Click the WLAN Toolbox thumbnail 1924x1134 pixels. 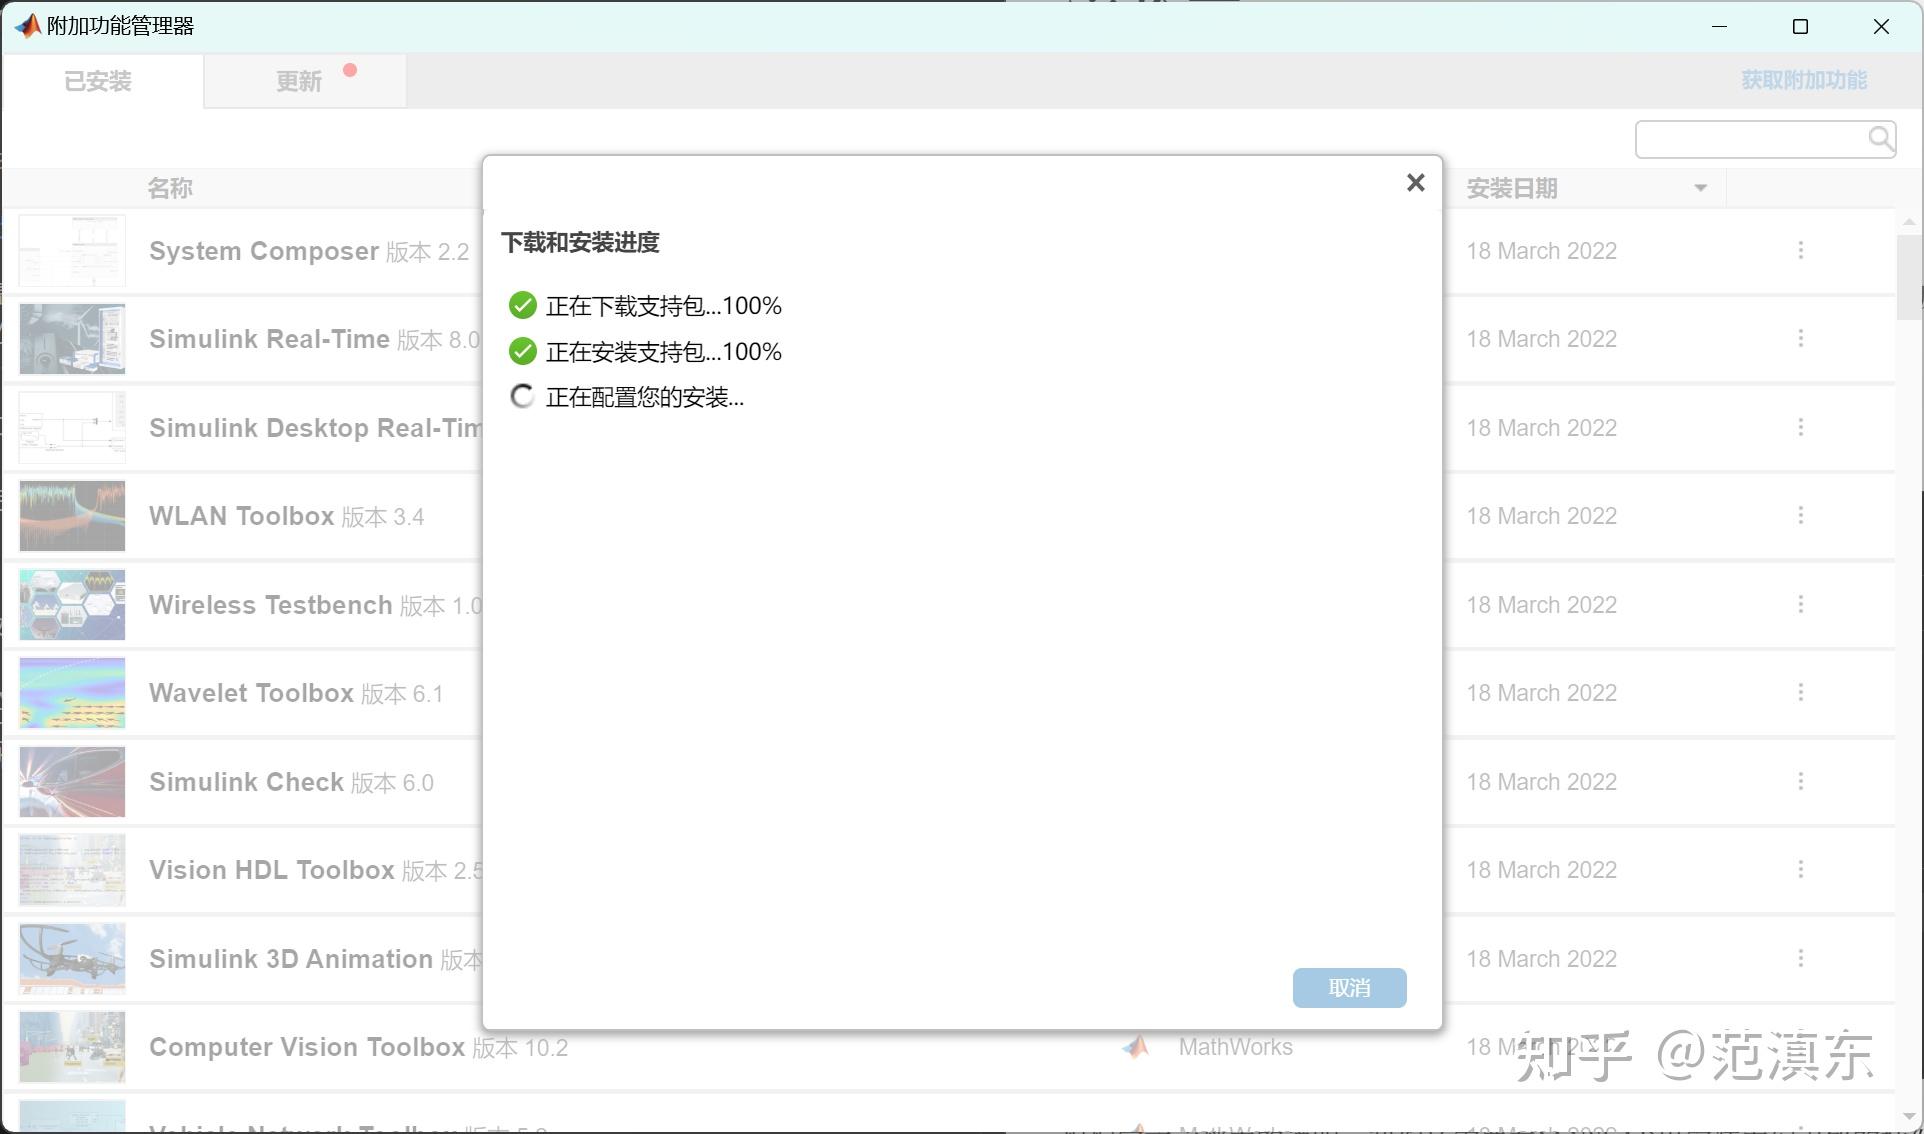pos(72,516)
